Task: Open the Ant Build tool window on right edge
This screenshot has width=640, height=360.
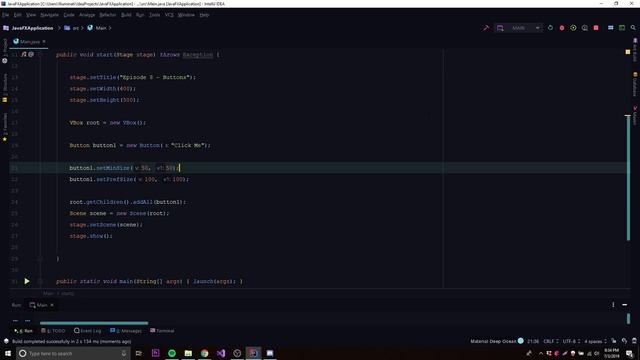Action: [635, 50]
